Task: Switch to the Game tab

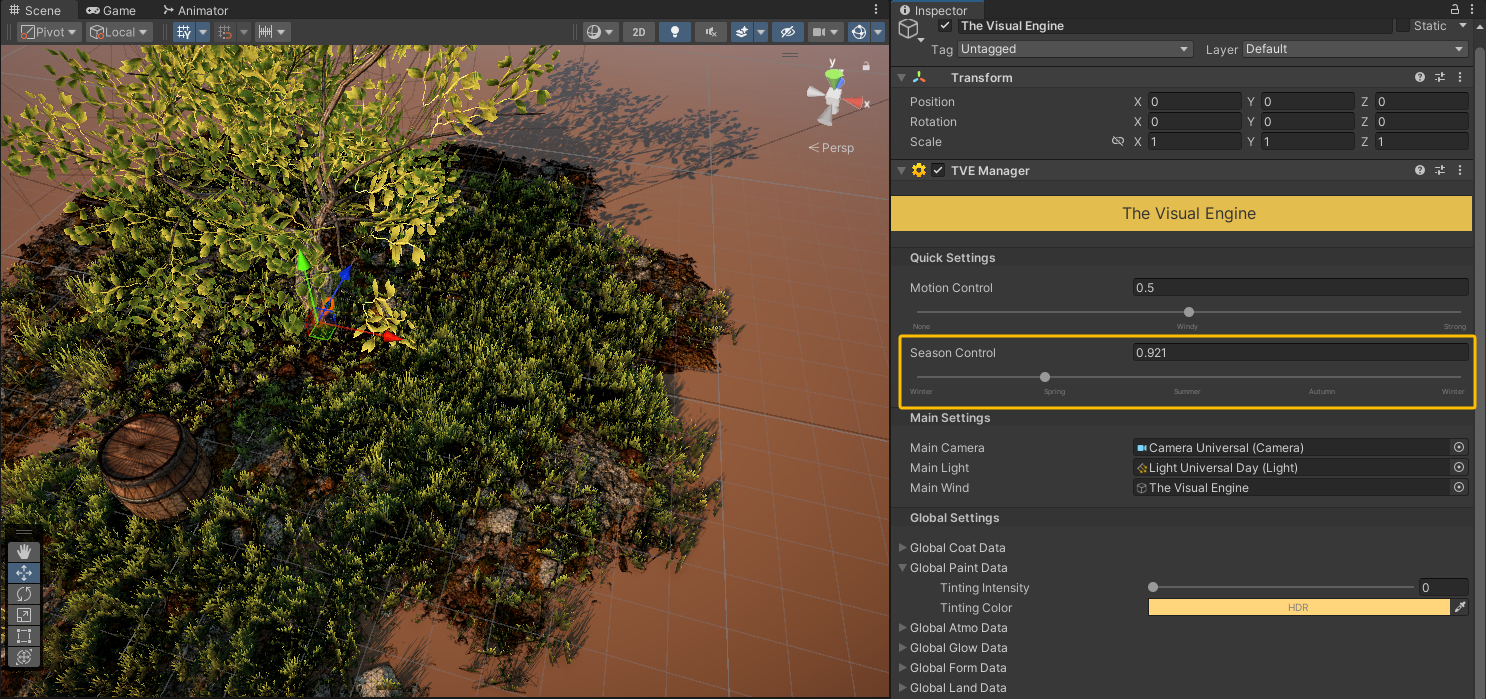Action: coord(111,10)
